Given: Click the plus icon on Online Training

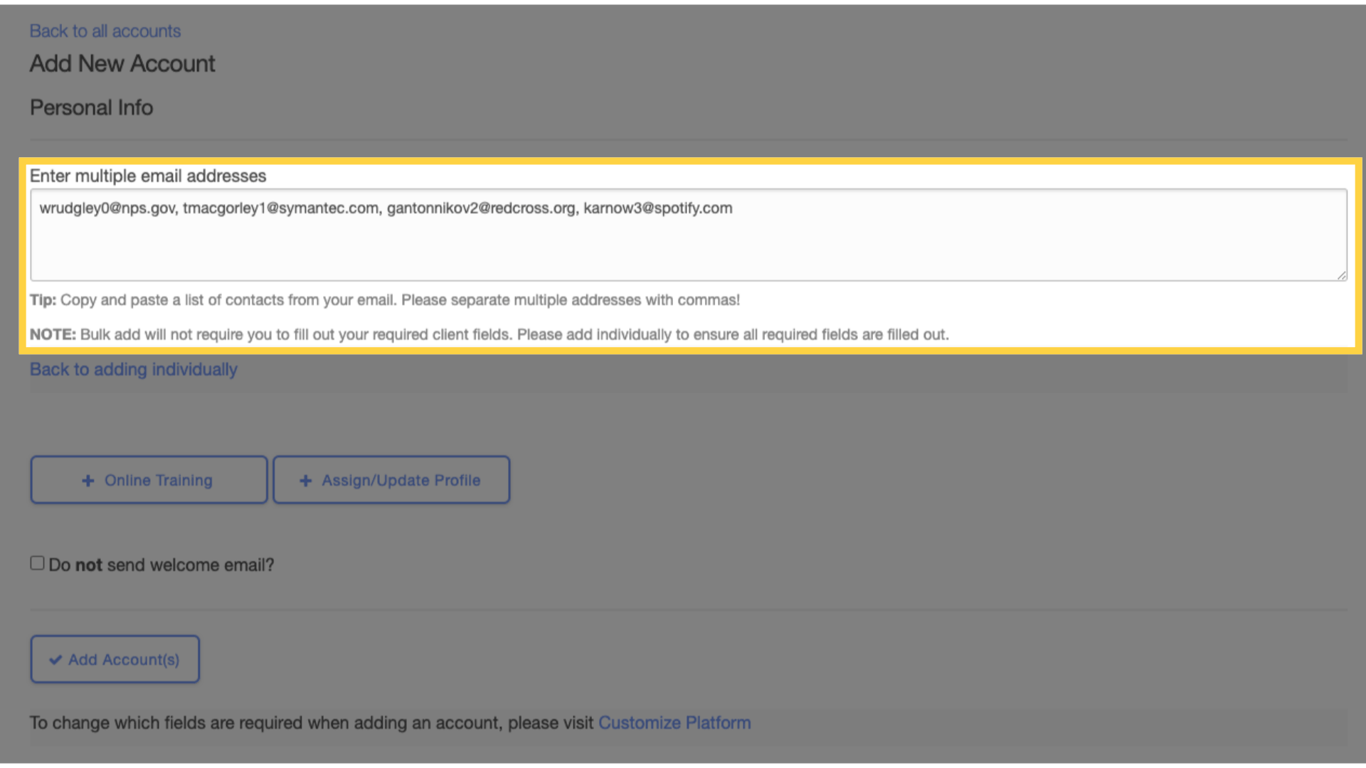Looking at the screenshot, I should [x=88, y=480].
